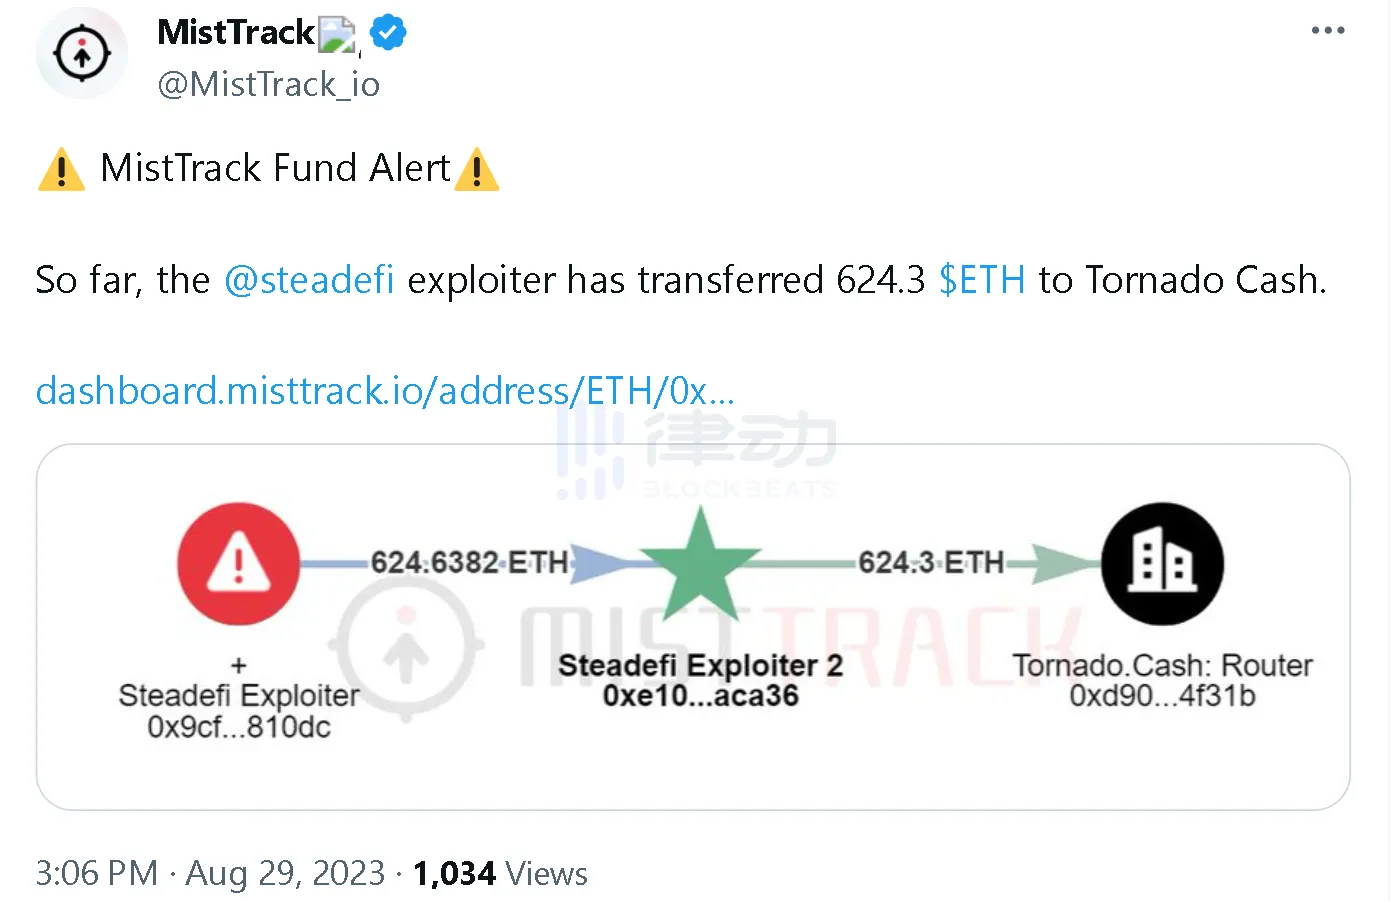Click the MistTrack display name

[x=236, y=33]
